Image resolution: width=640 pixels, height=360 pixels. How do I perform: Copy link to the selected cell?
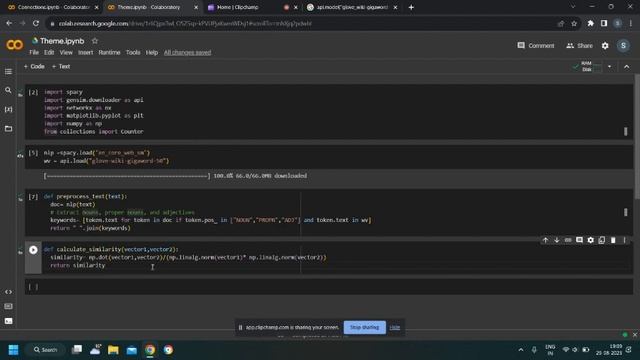568,240
